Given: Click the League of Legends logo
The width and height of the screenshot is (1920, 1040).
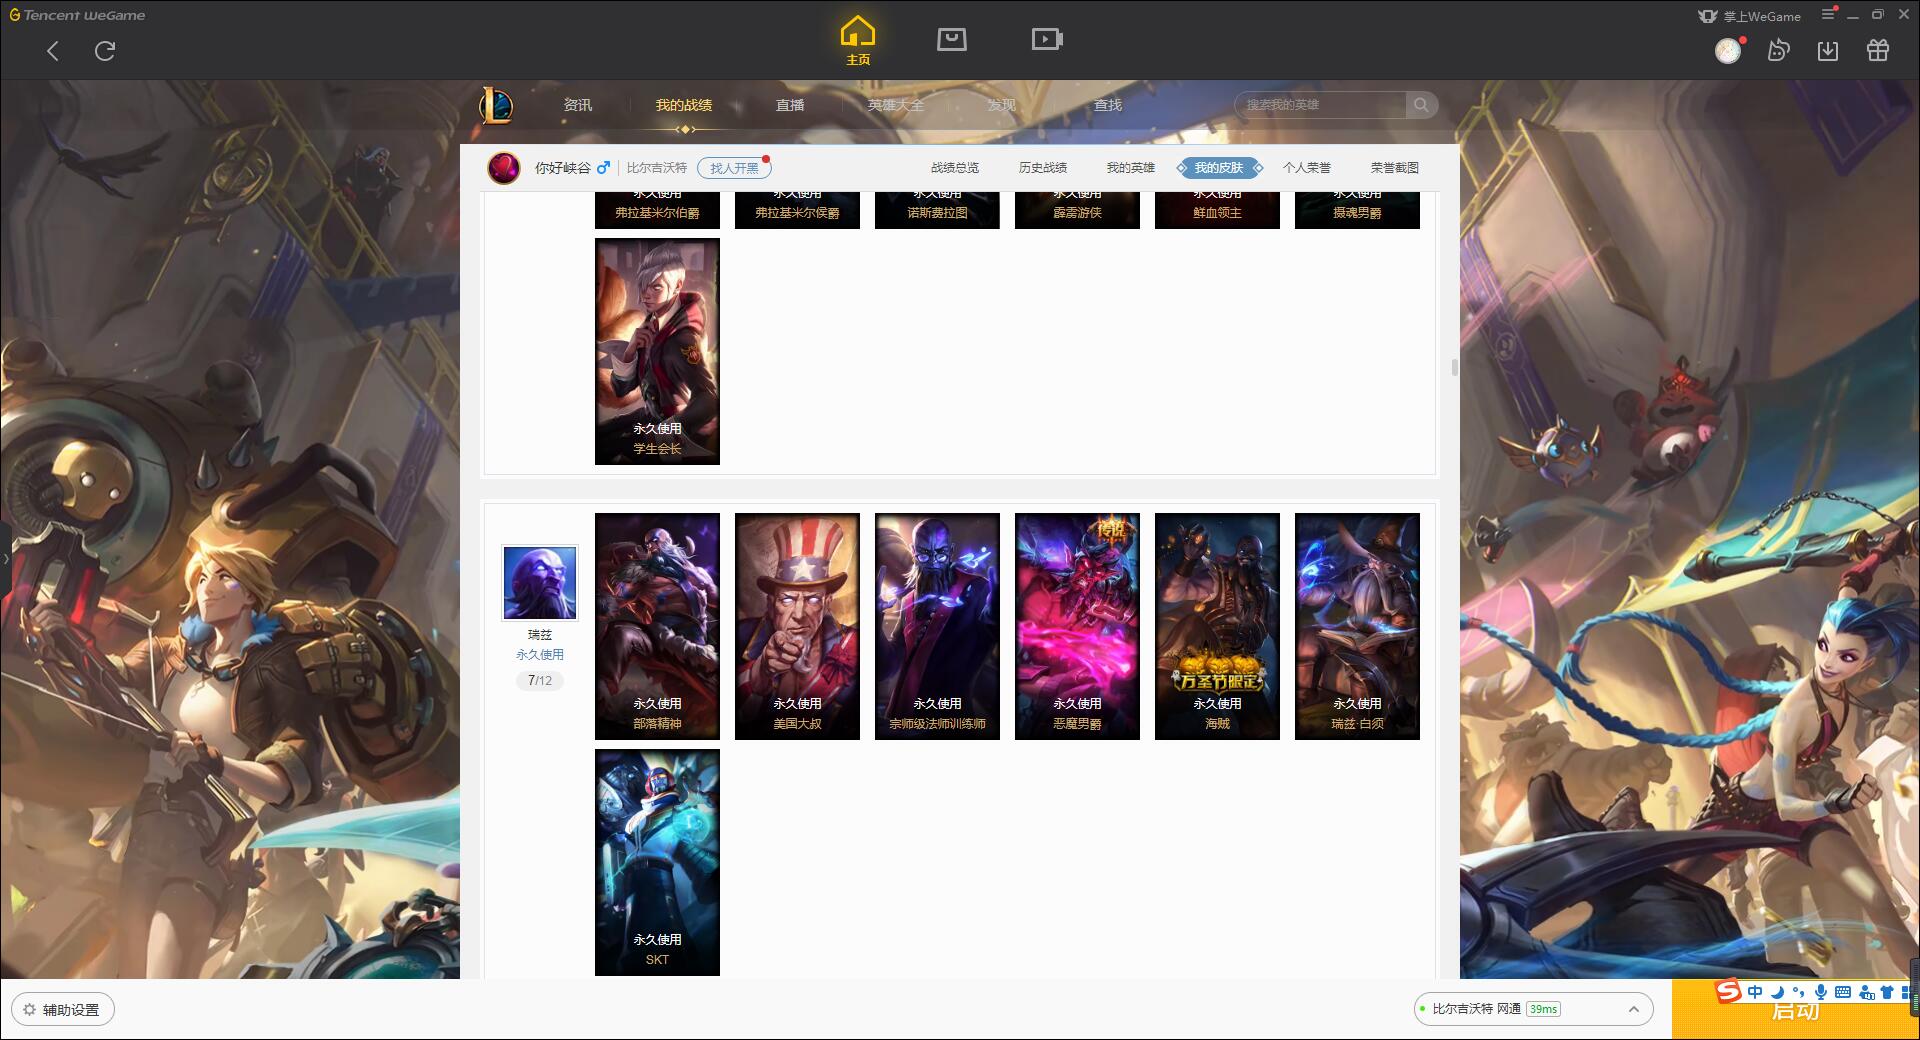Looking at the screenshot, I should tap(496, 105).
